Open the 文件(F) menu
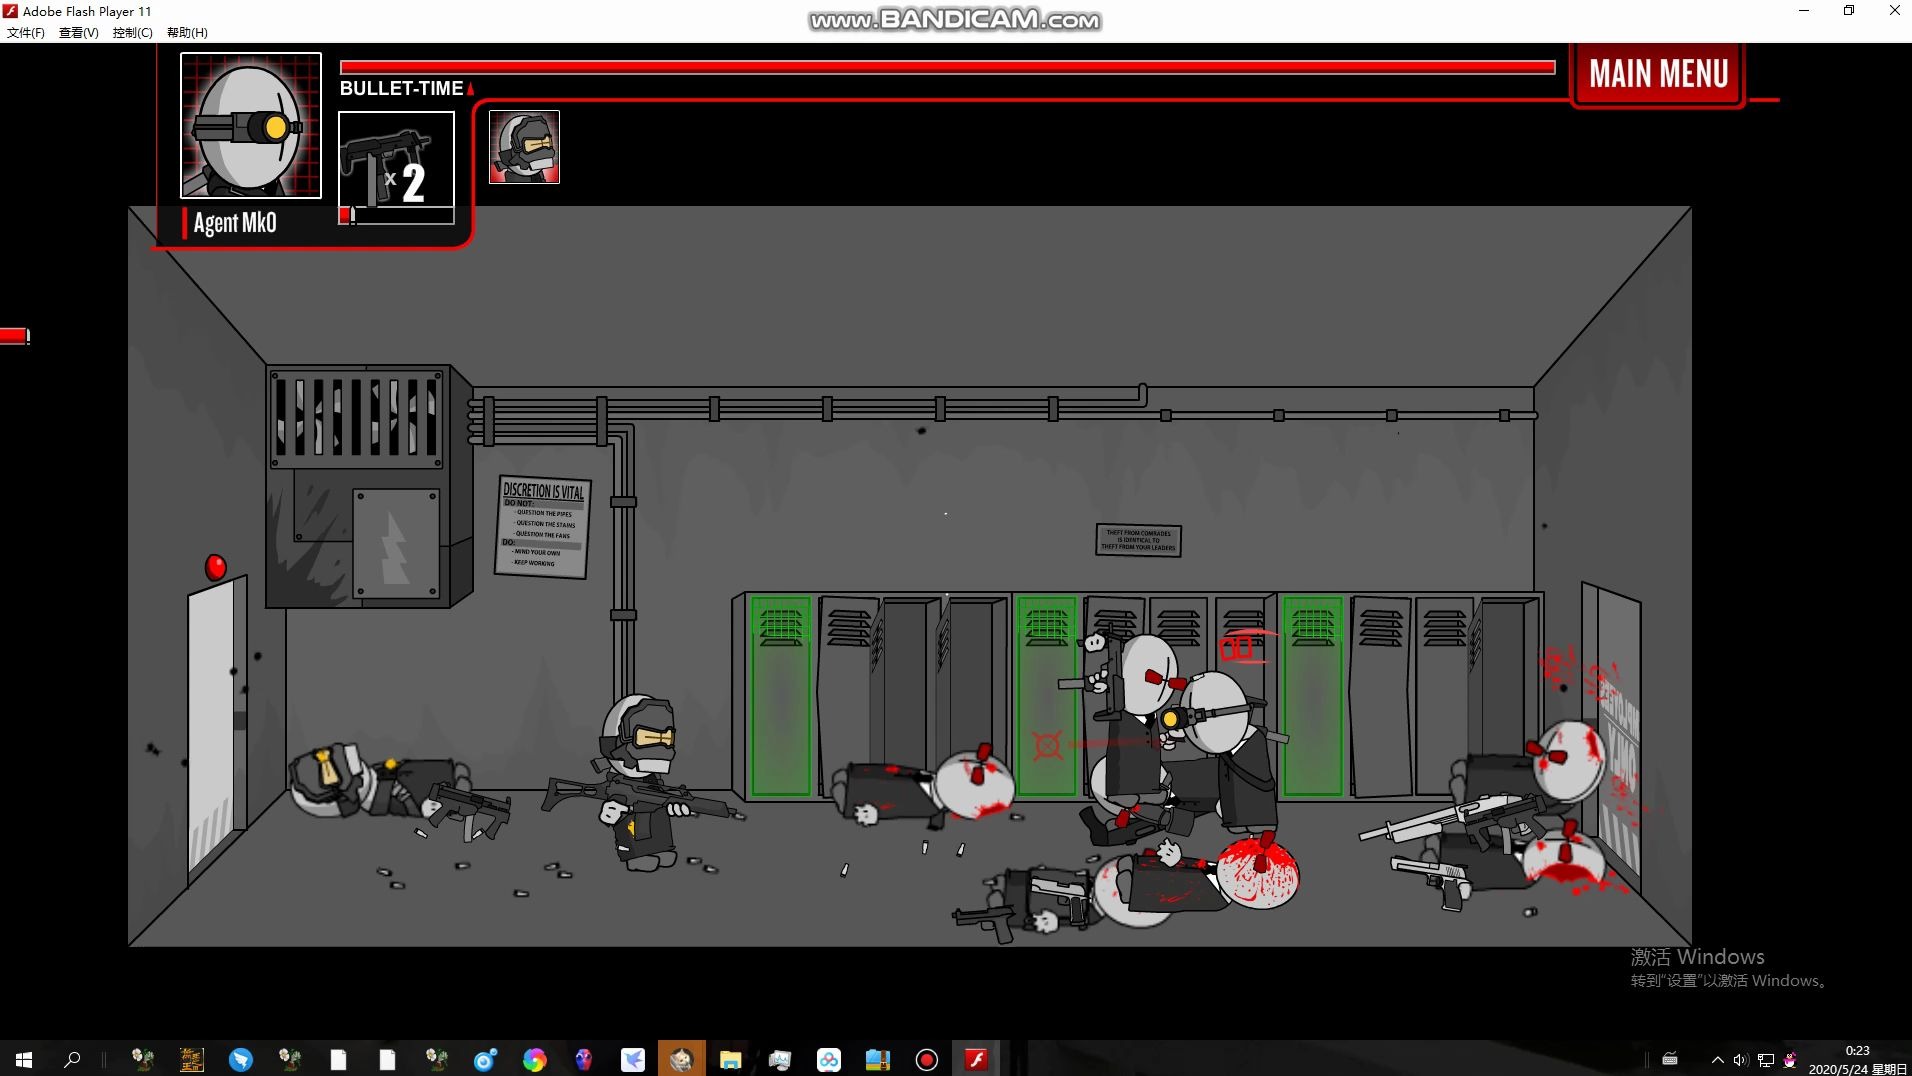This screenshot has height=1076, width=1912. coord(26,32)
